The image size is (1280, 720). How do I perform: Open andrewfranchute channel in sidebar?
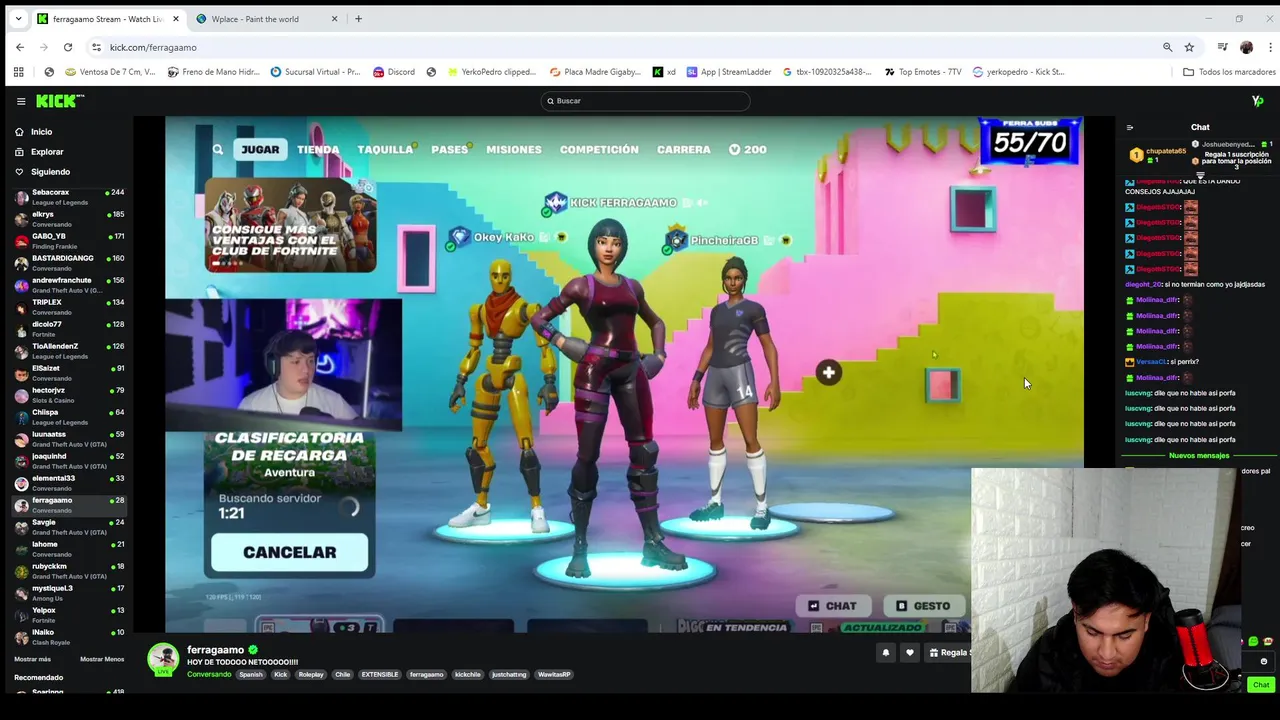[68, 284]
